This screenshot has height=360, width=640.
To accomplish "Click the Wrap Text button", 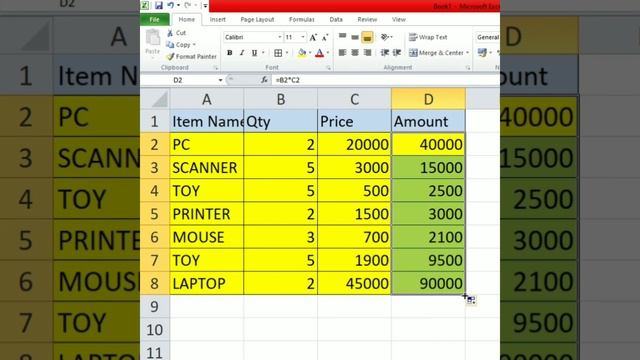I will 428,37.
